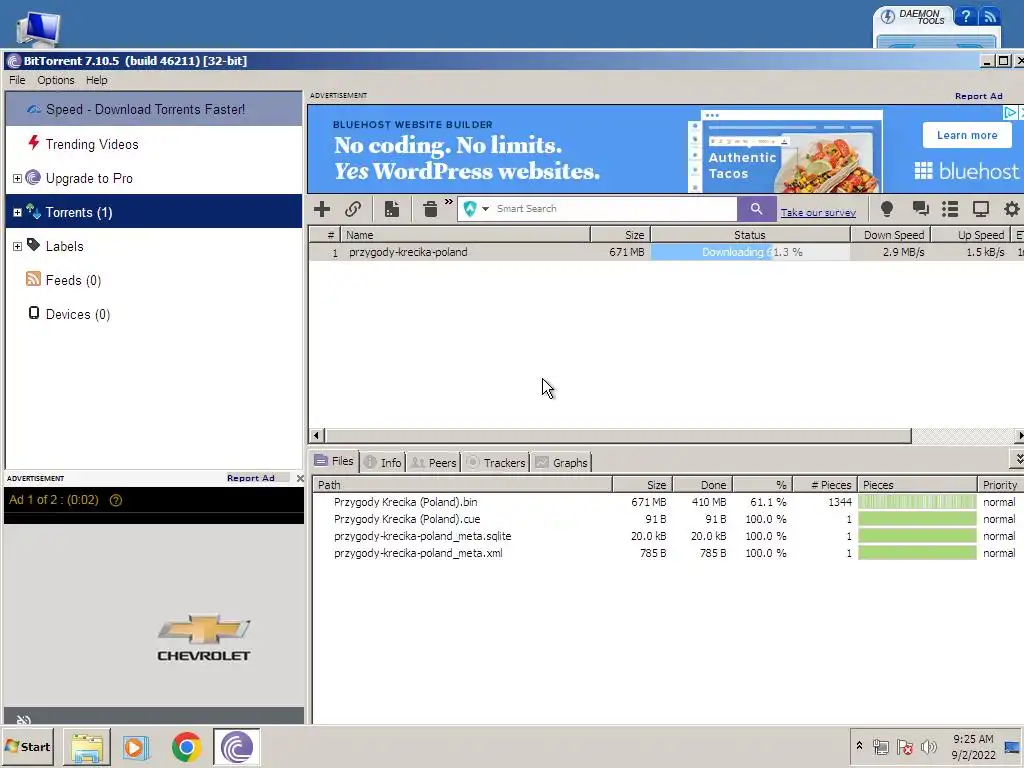Sort torrents by Status column header
1024x768 pixels.
click(750, 234)
